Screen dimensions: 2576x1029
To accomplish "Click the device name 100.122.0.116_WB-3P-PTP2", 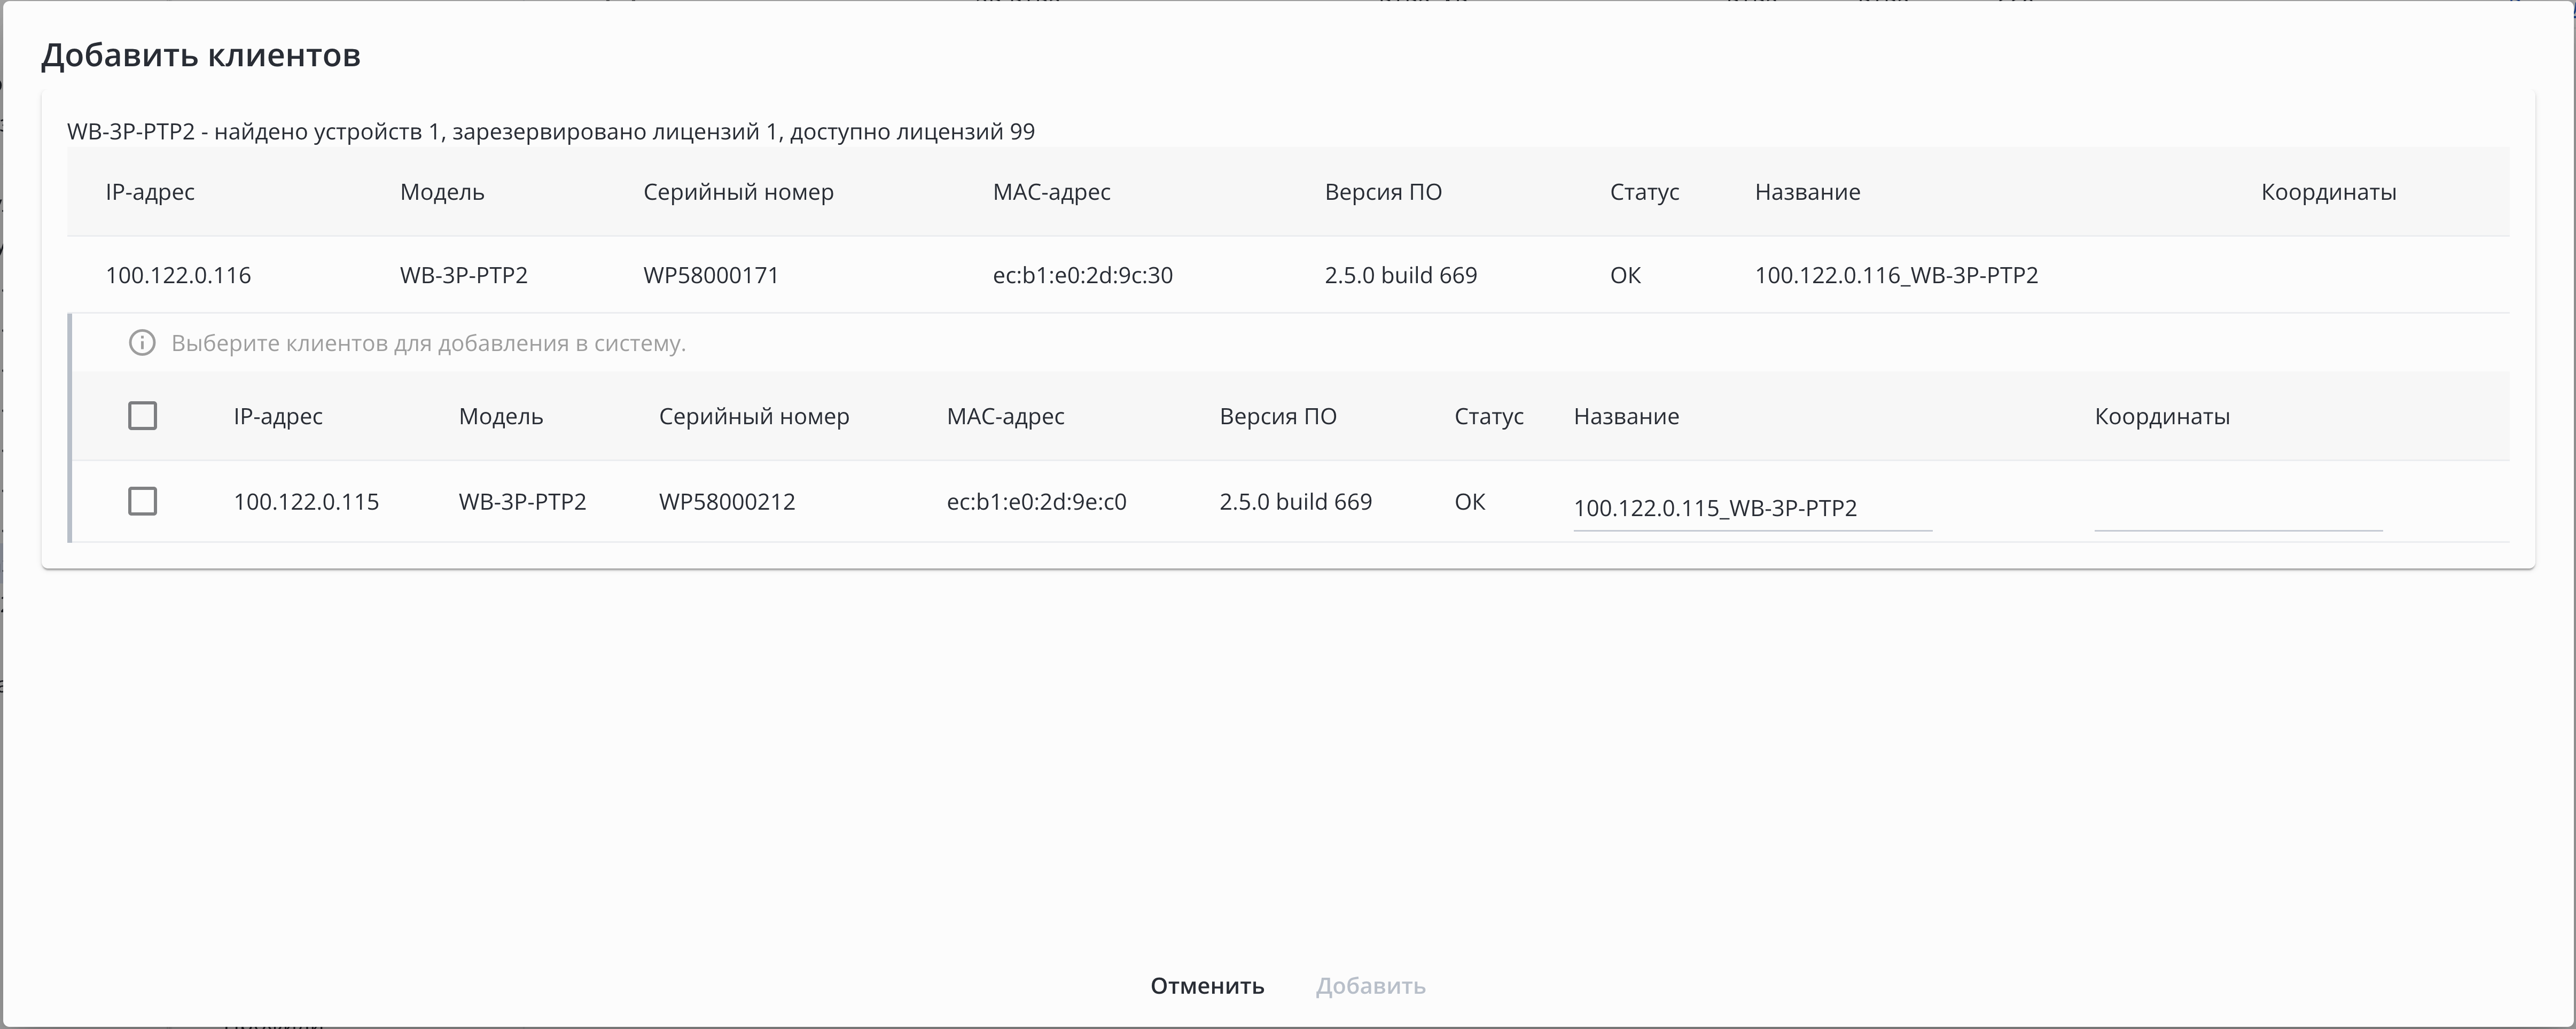I will 1895,275.
